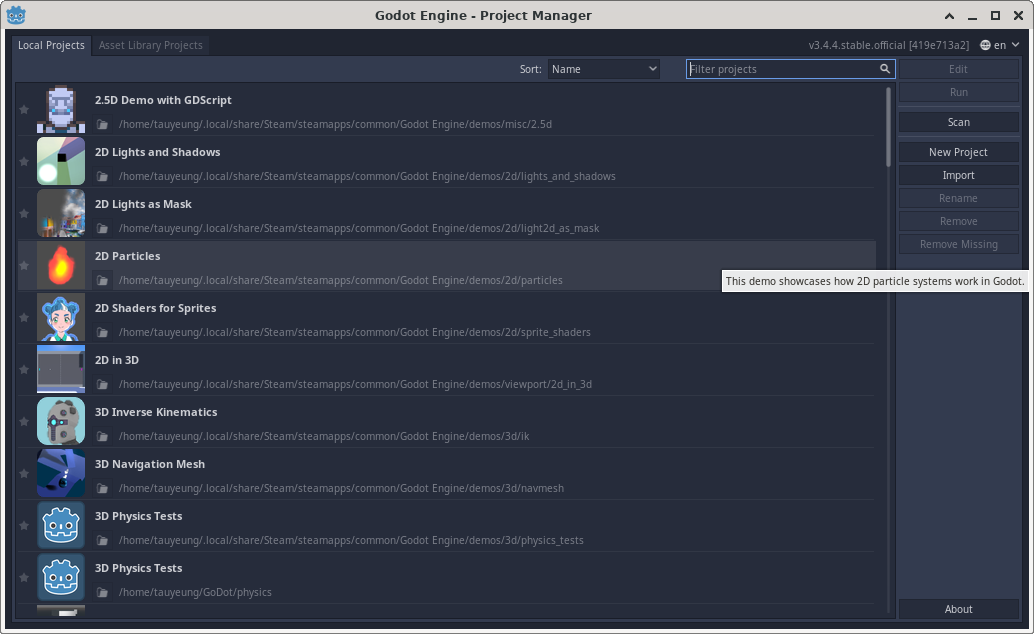
Task: Browse folder of 2D Shaders for Sprites
Action: pyautogui.click(x=102, y=332)
